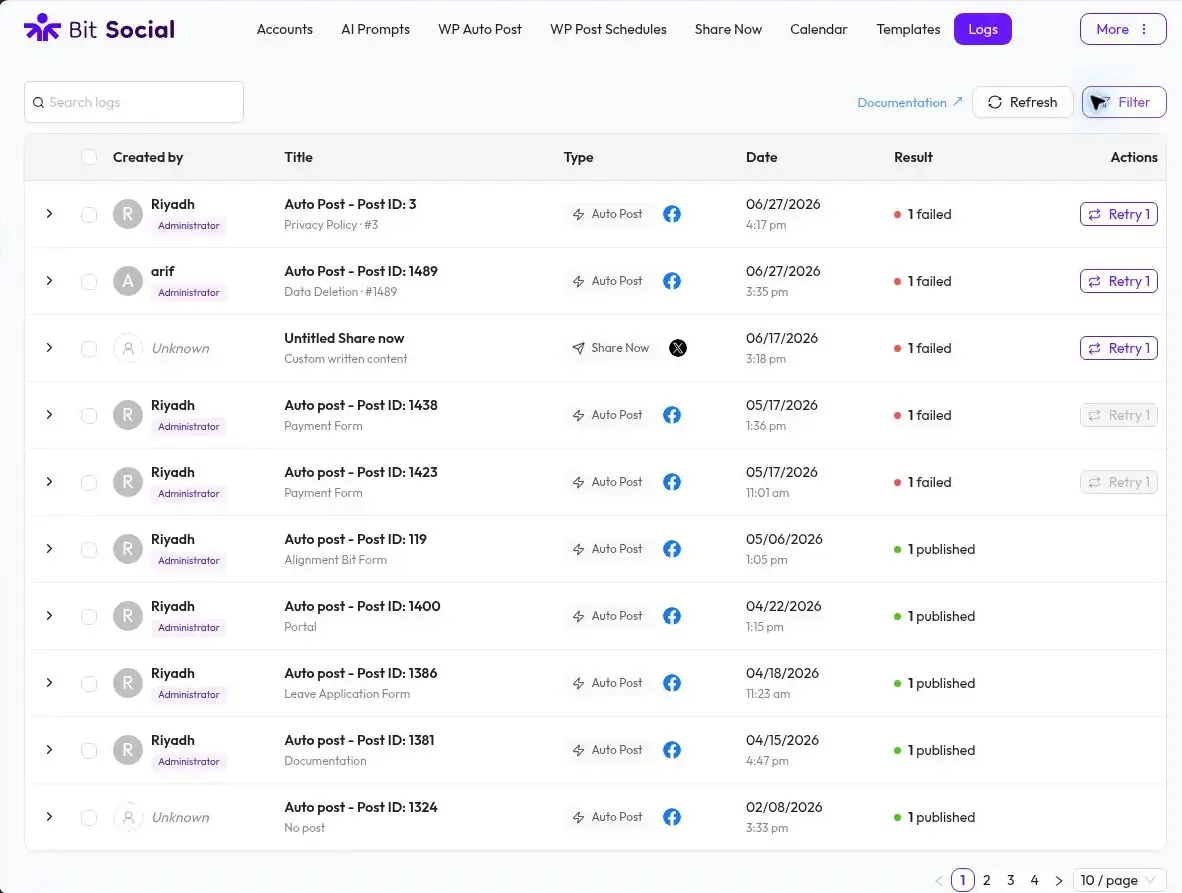Select the checkbox for Post ID: 1400 row

click(89, 617)
